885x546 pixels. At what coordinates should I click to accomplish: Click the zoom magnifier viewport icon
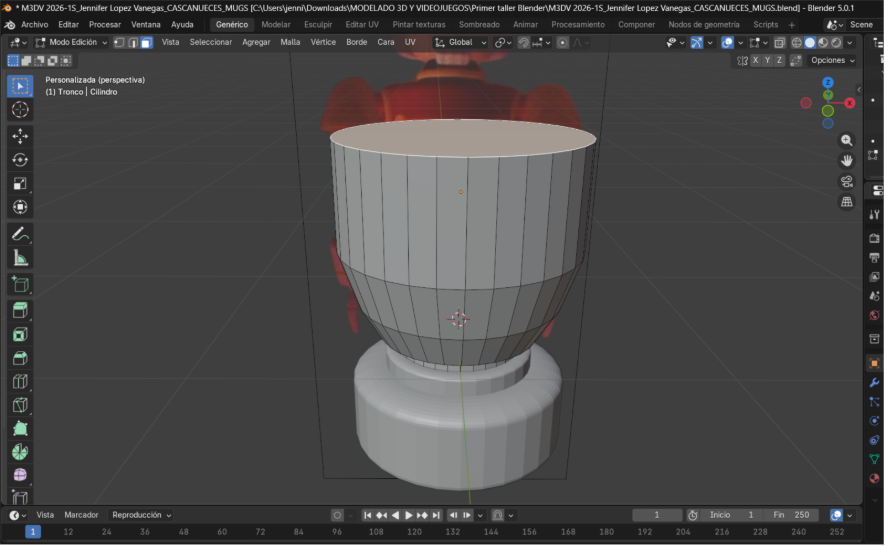pos(847,141)
